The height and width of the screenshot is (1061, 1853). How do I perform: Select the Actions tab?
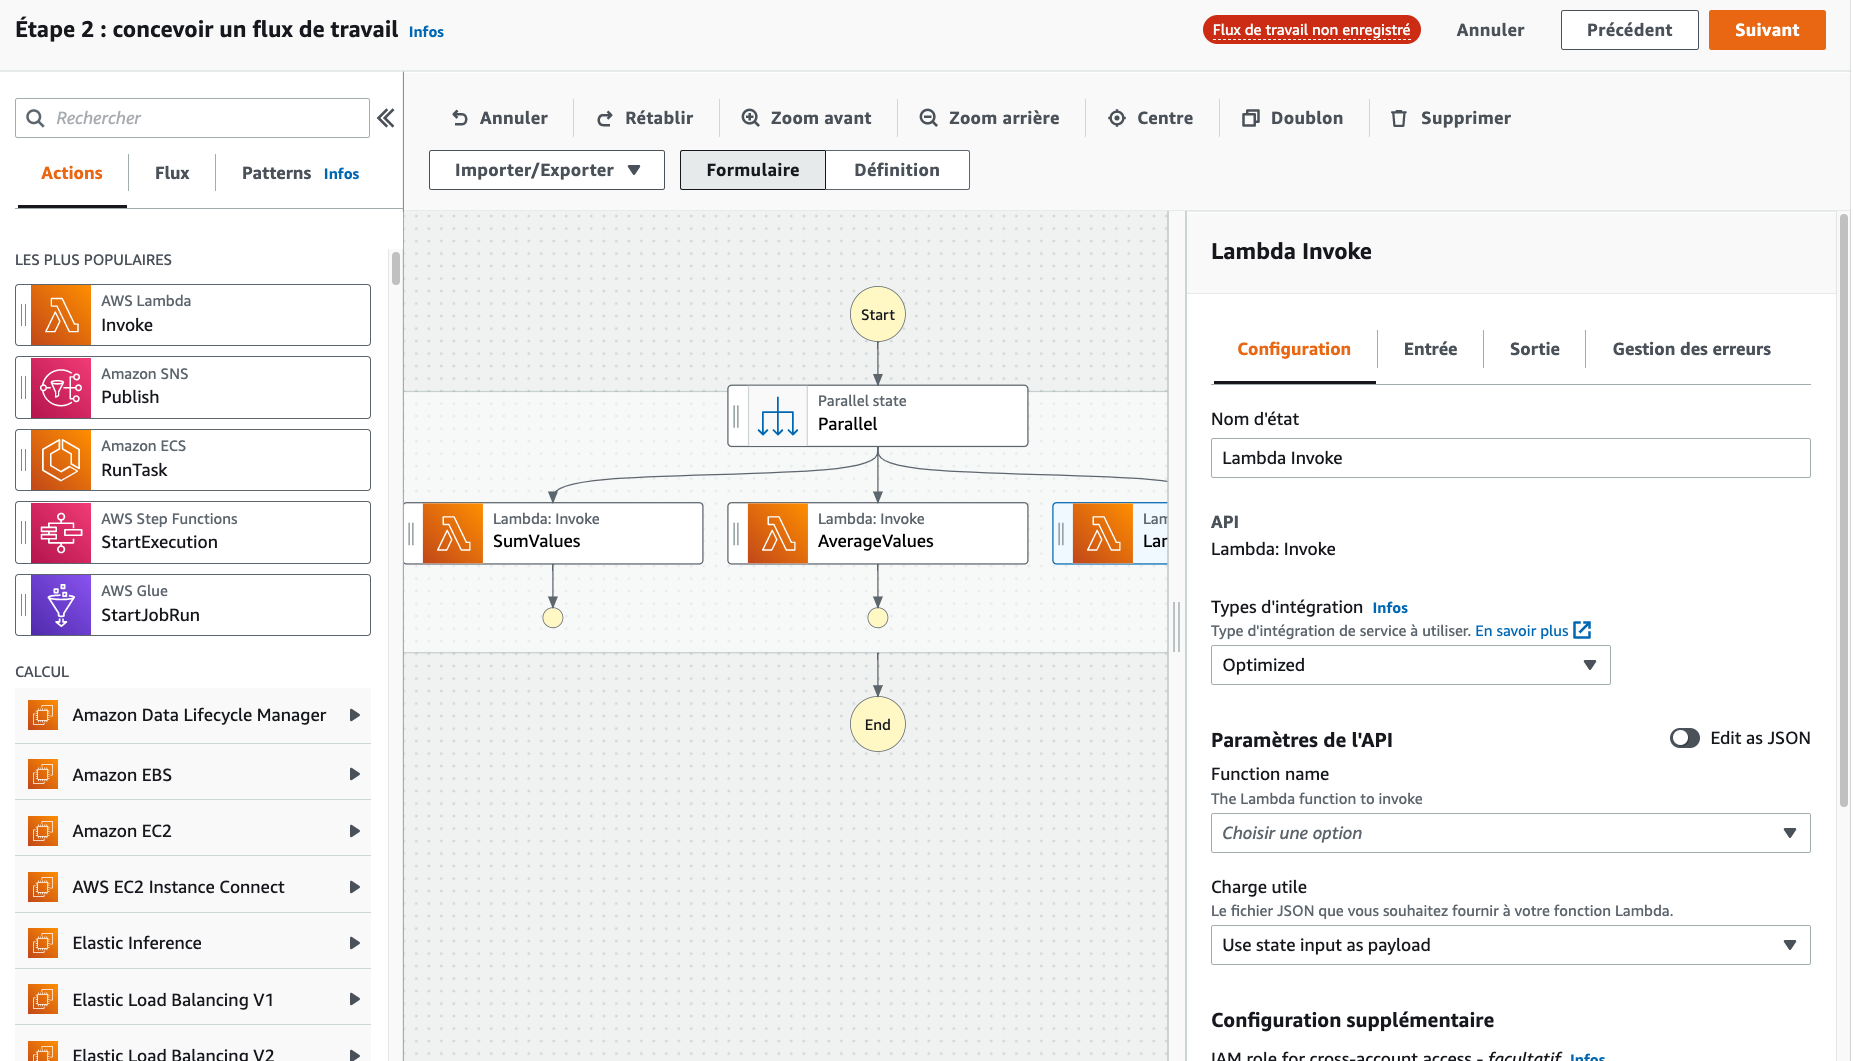72,173
